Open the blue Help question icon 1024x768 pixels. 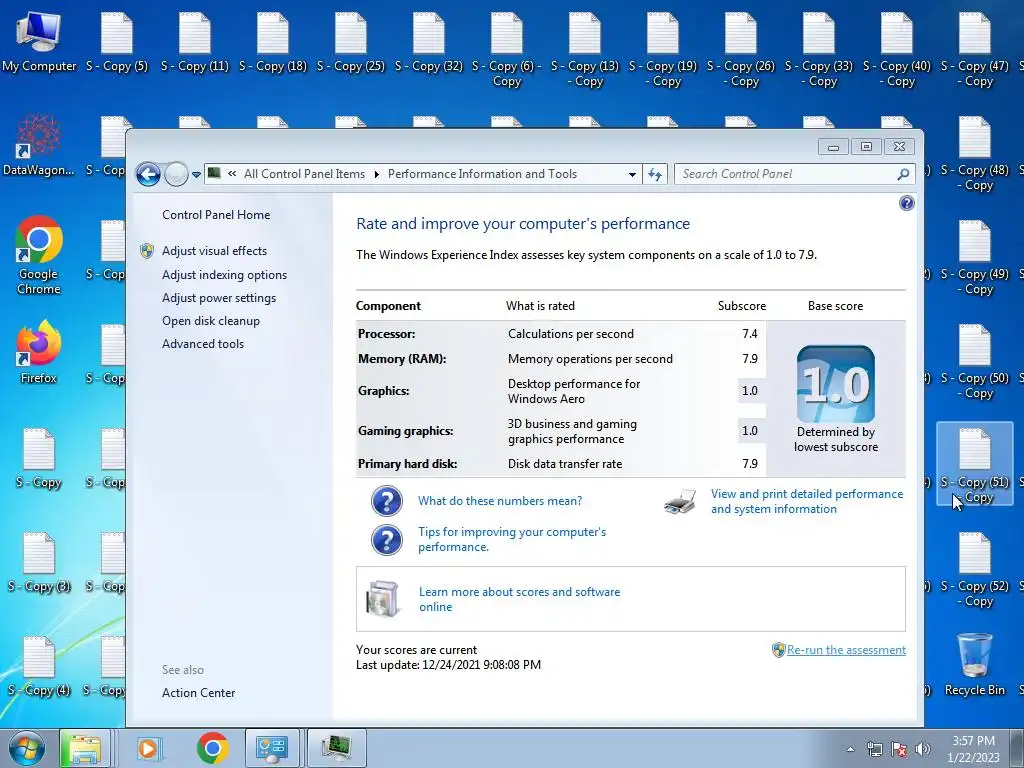906,203
